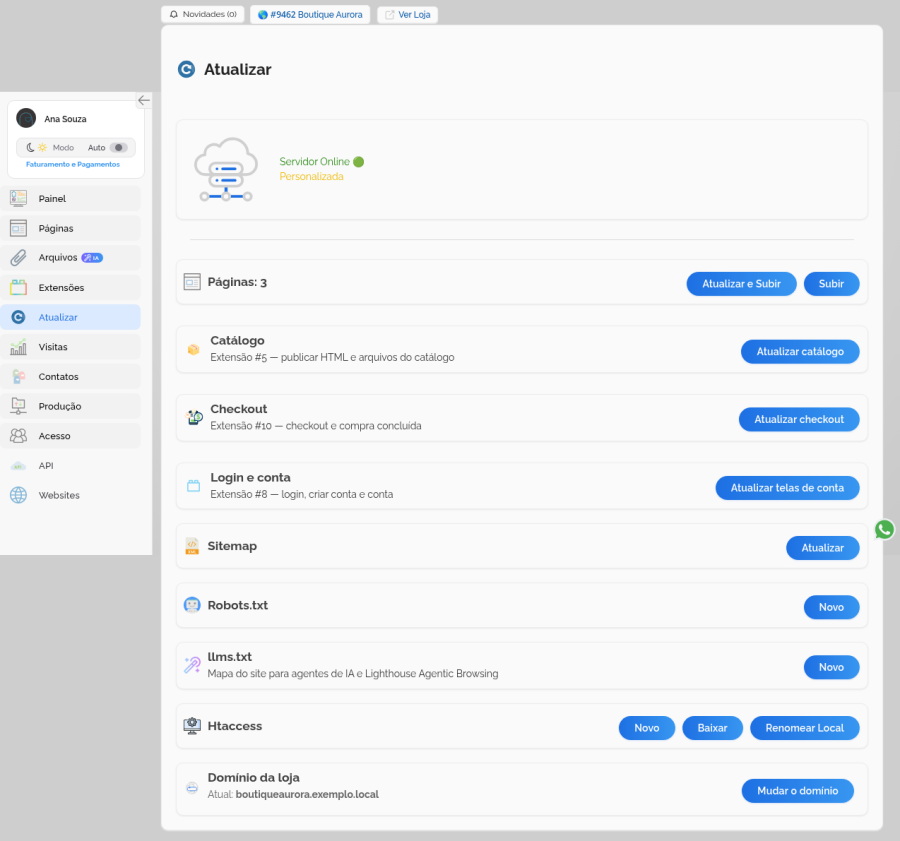Click the Checkout row icon
This screenshot has width=900, height=841.
click(x=194, y=417)
